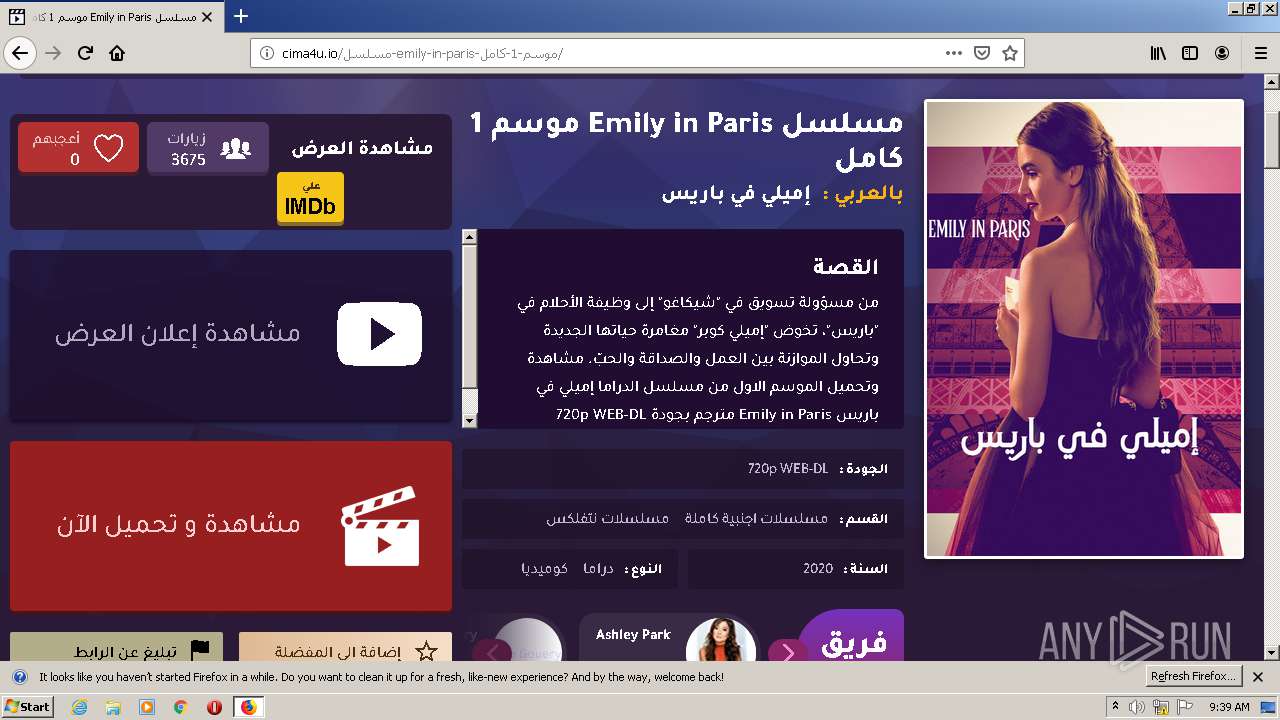Image resolution: width=1280 pixels, height=720 pixels.
Task: Click the story box scrollbar thumb
Action: (470, 315)
